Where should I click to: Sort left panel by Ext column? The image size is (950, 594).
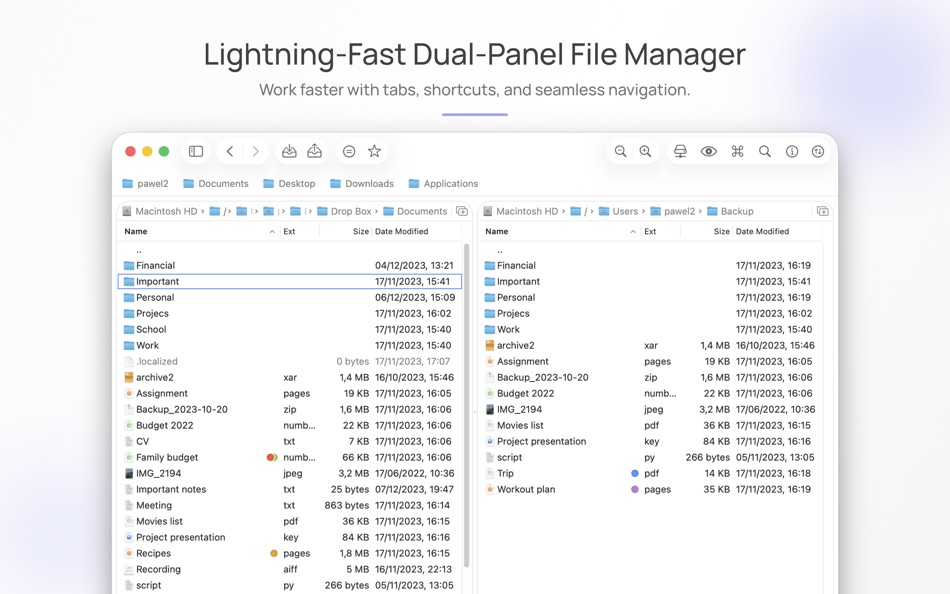289,232
